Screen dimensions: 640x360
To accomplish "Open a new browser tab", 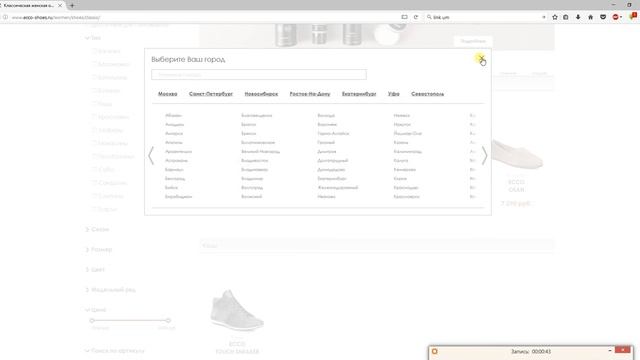I will (72, 6).
